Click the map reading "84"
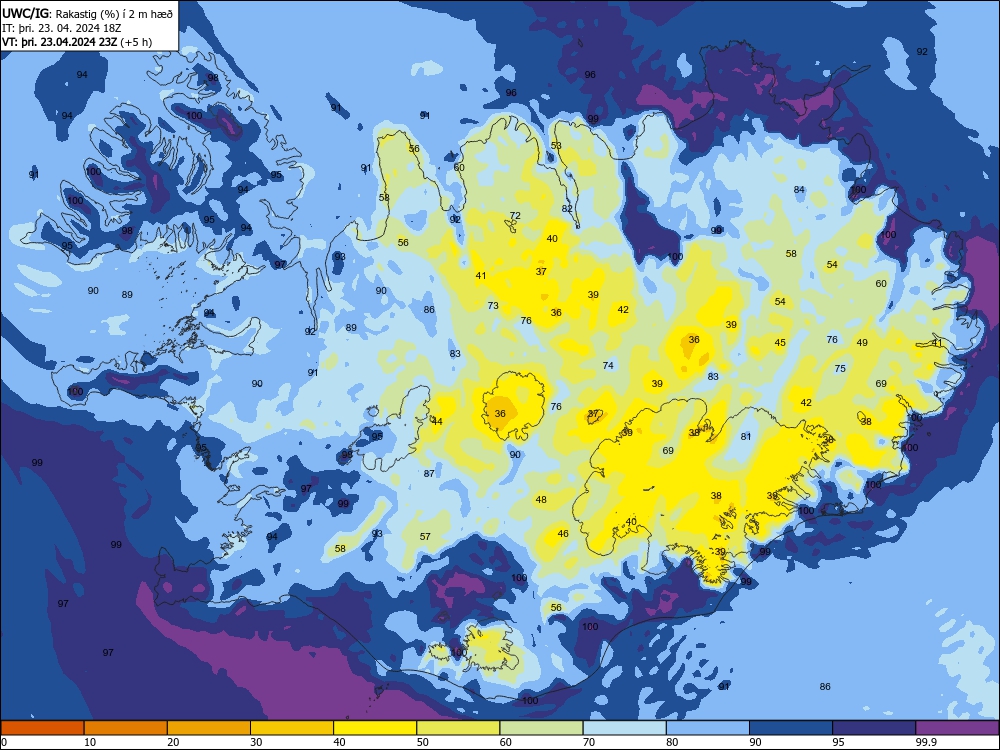The image size is (1000, 750). (x=799, y=189)
